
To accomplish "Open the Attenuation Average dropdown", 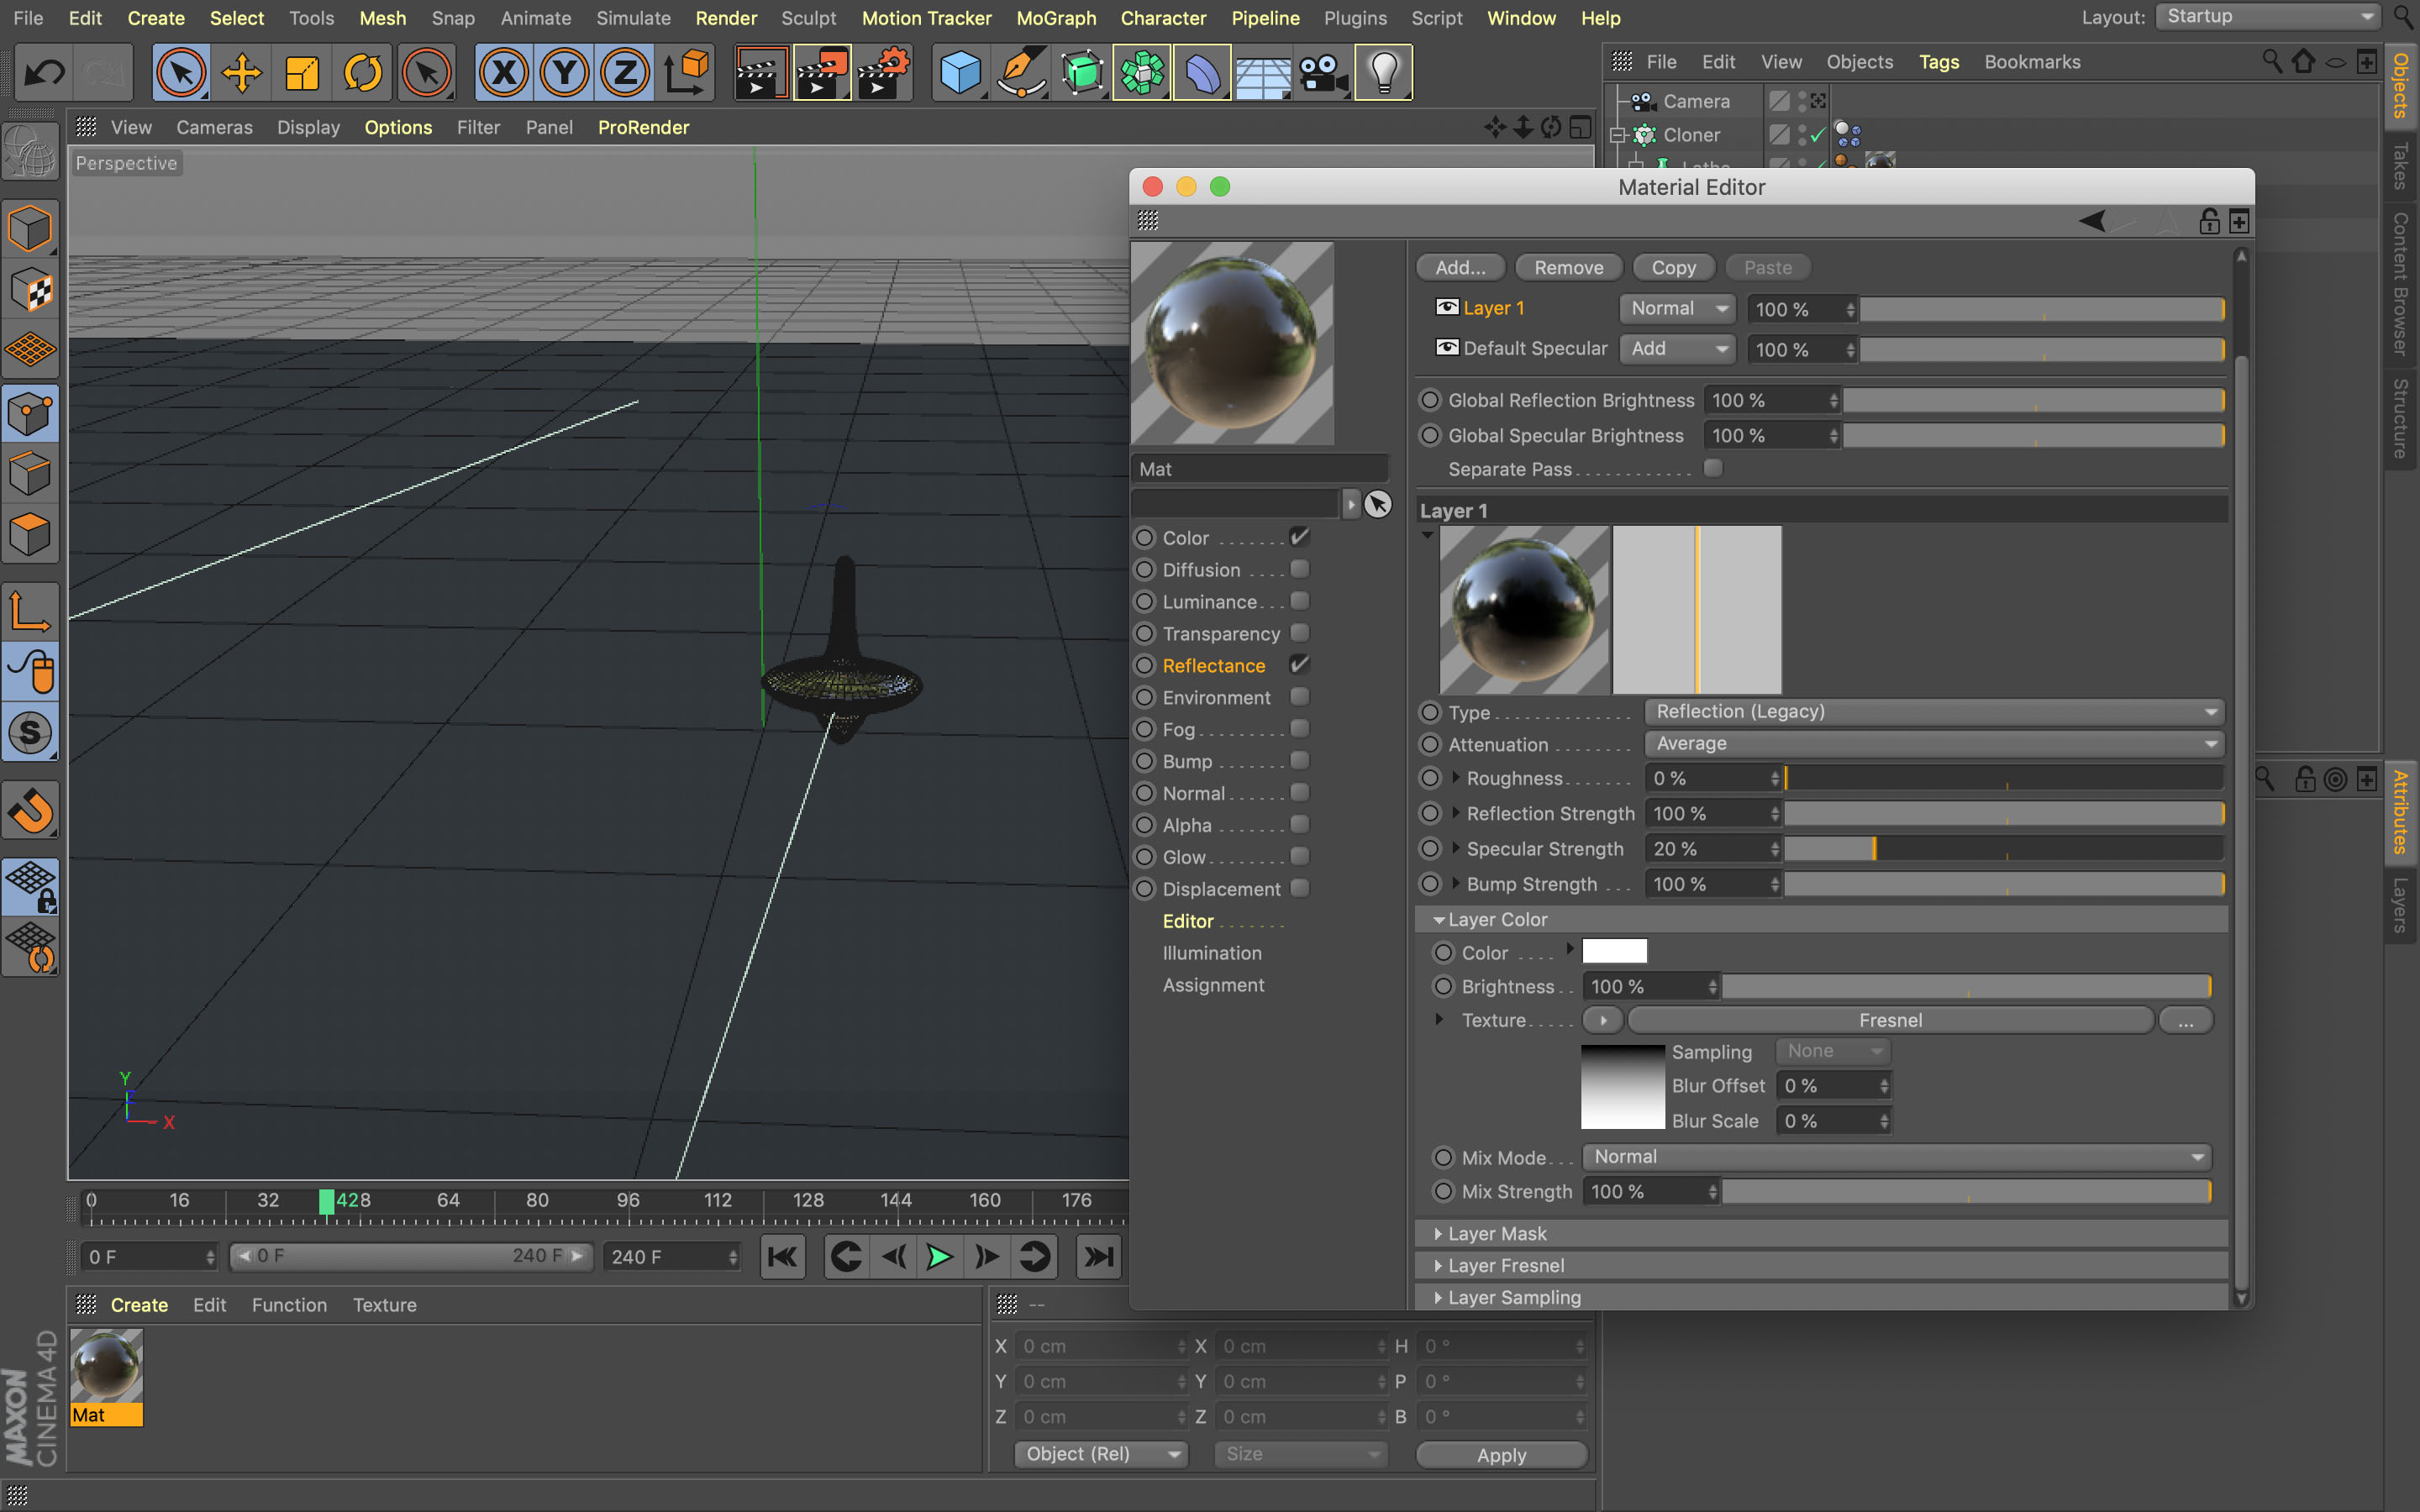I will [1934, 744].
